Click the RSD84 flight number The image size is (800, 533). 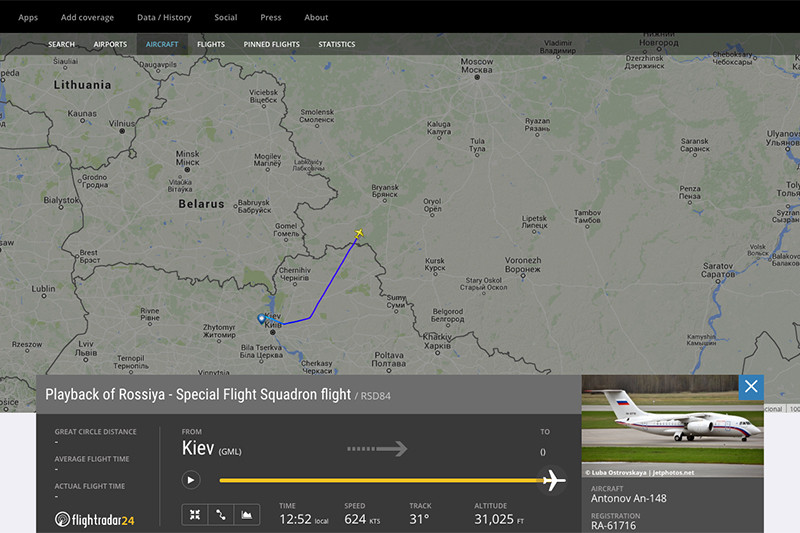(x=376, y=396)
